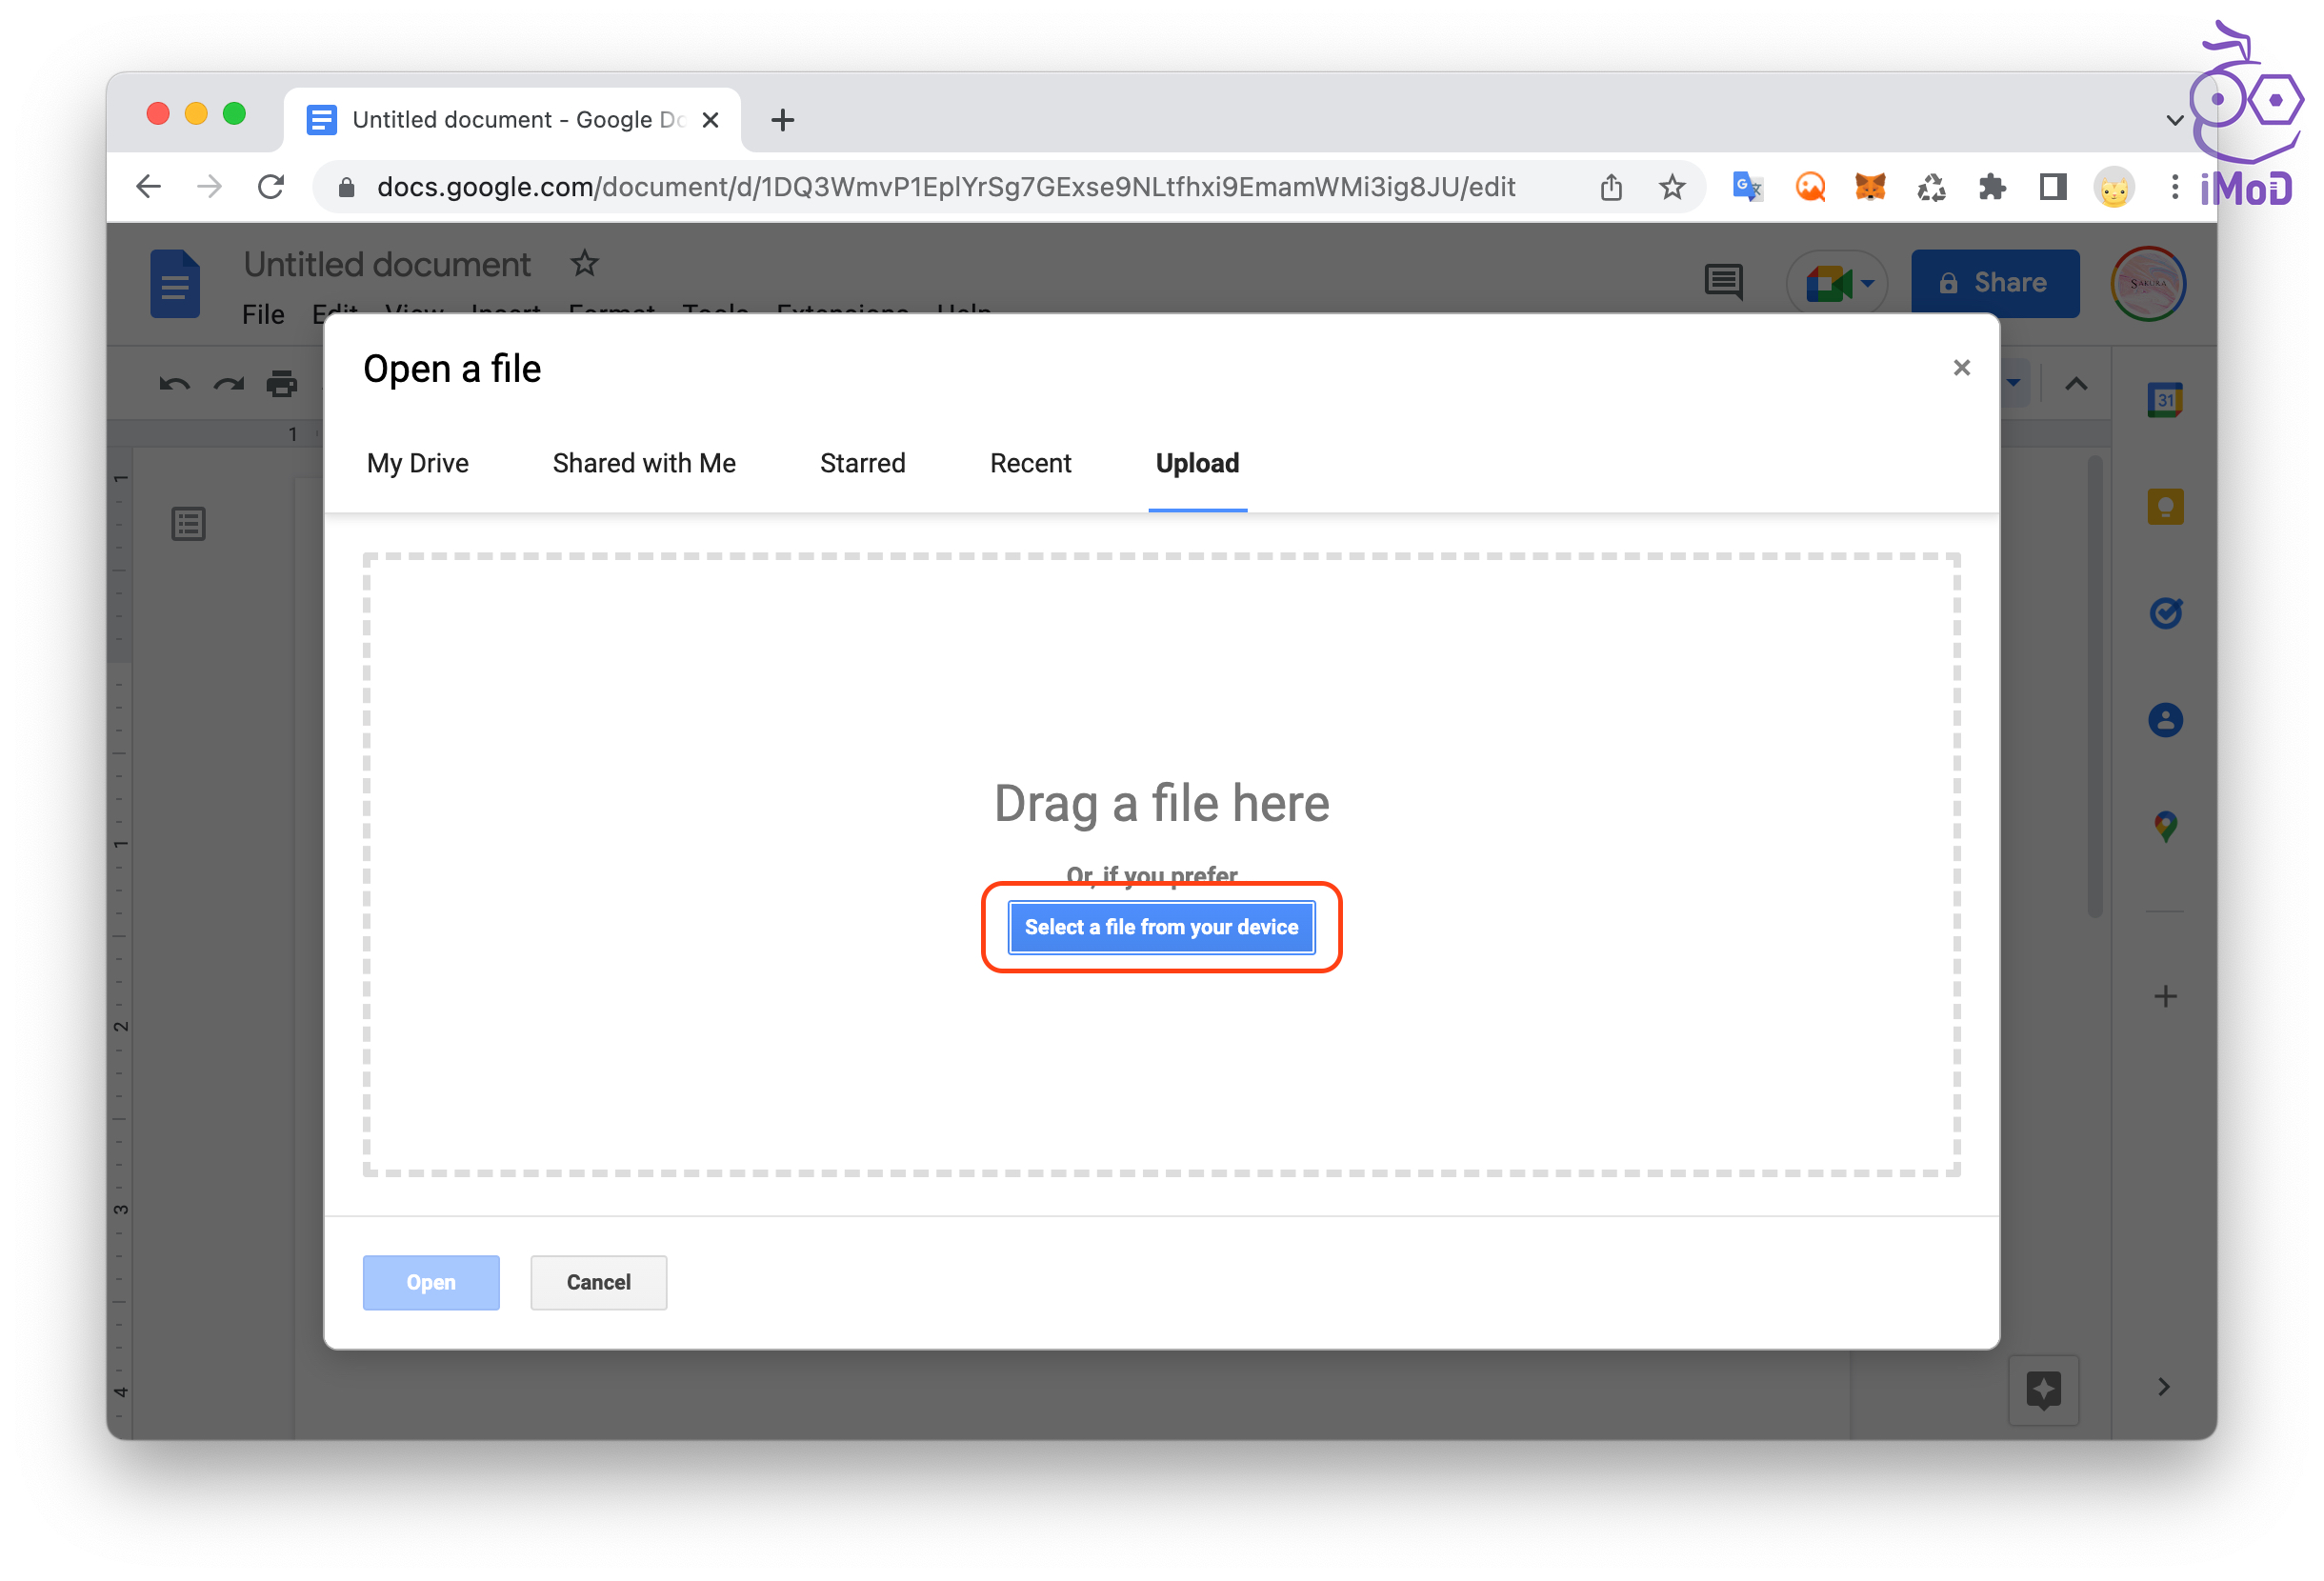Switch to Shared with Me tab
Screen dimensions: 2324x1581
644,463
